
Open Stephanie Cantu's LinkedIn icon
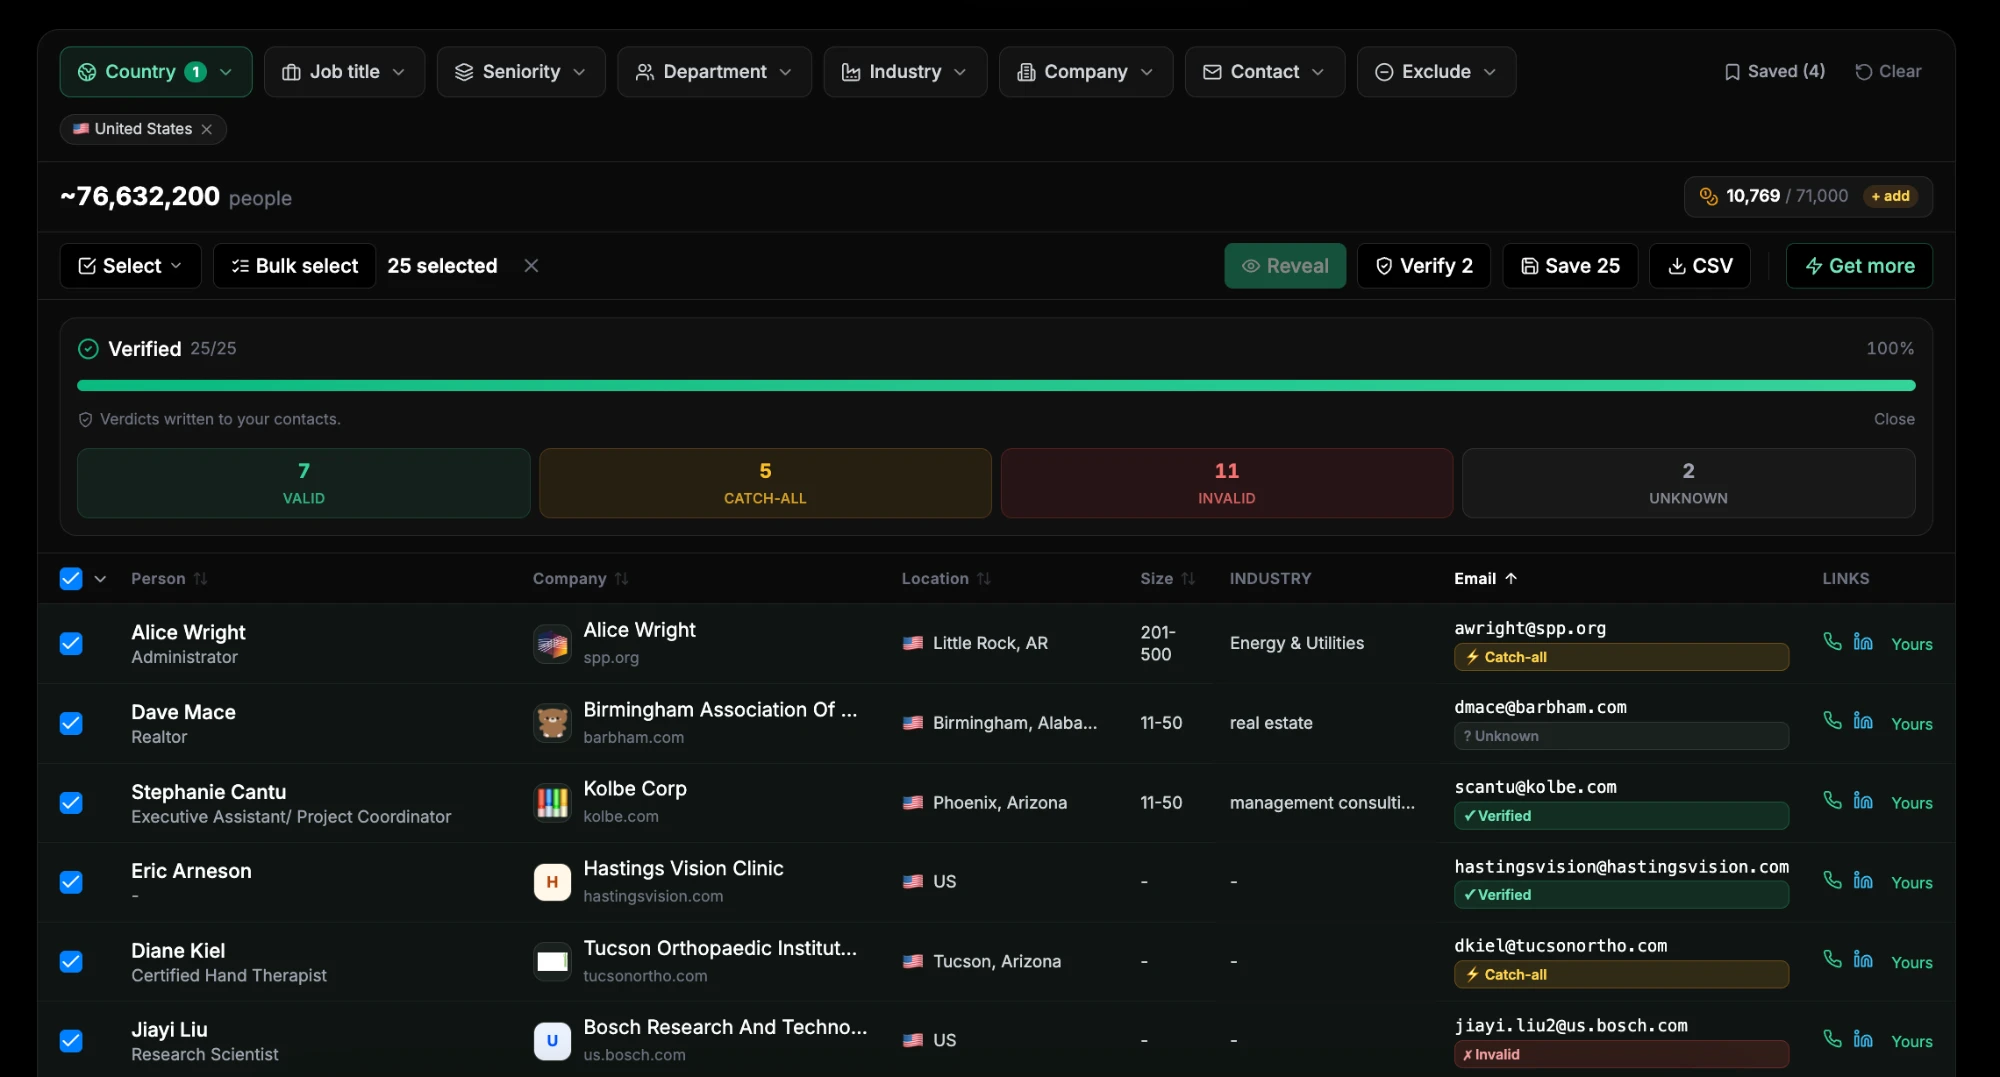pyautogui.click(x=1863, y=801)
